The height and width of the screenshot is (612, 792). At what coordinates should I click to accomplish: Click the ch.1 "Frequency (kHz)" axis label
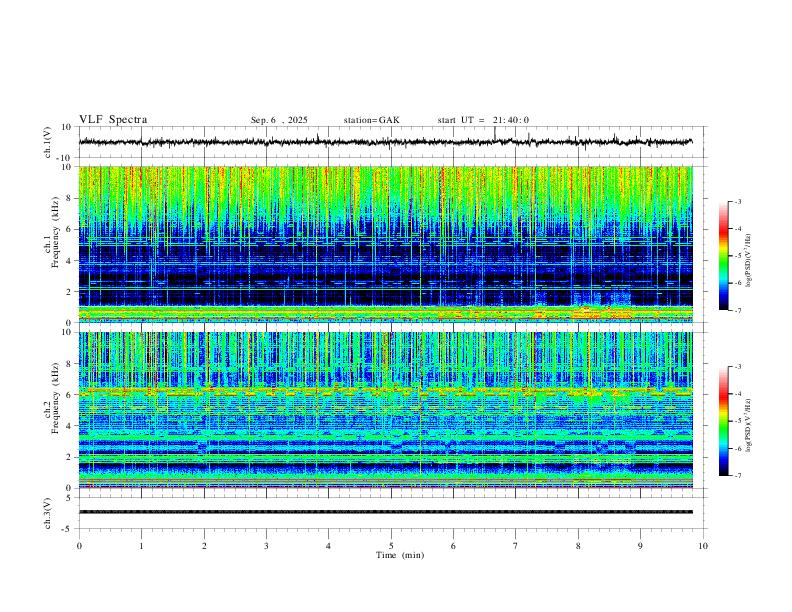(x=56, y=233)
